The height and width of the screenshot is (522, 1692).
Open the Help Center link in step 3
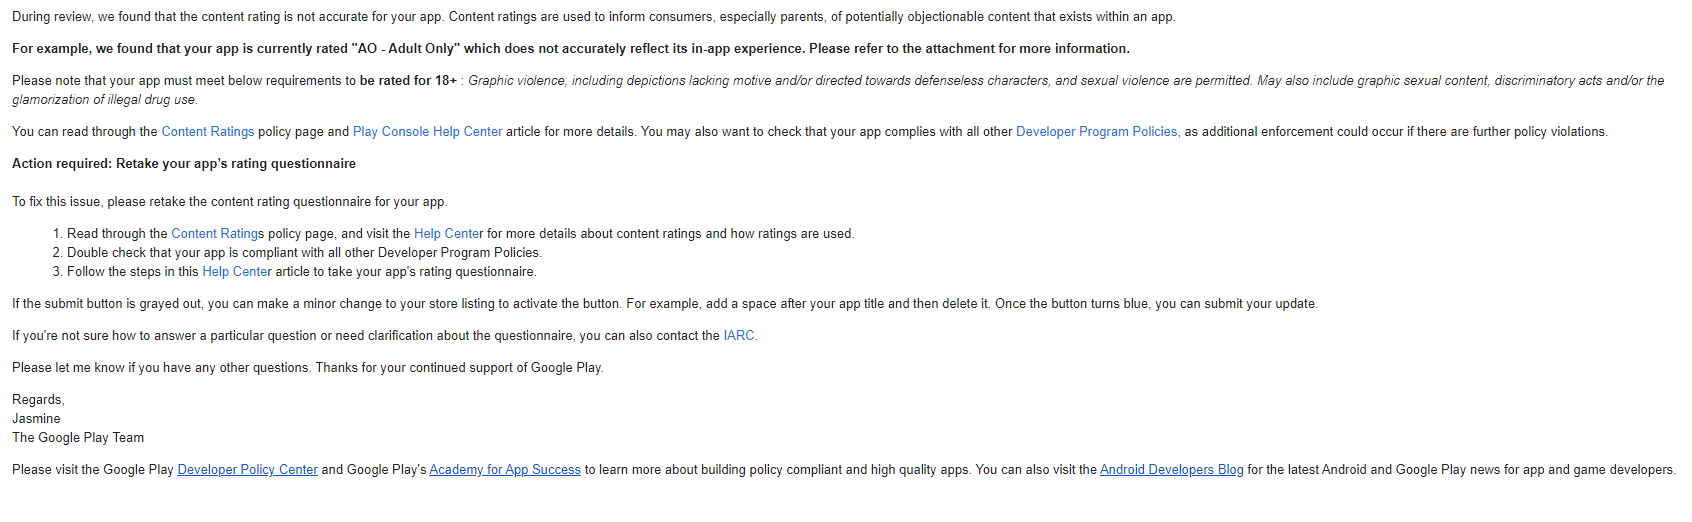pos(236,271)
